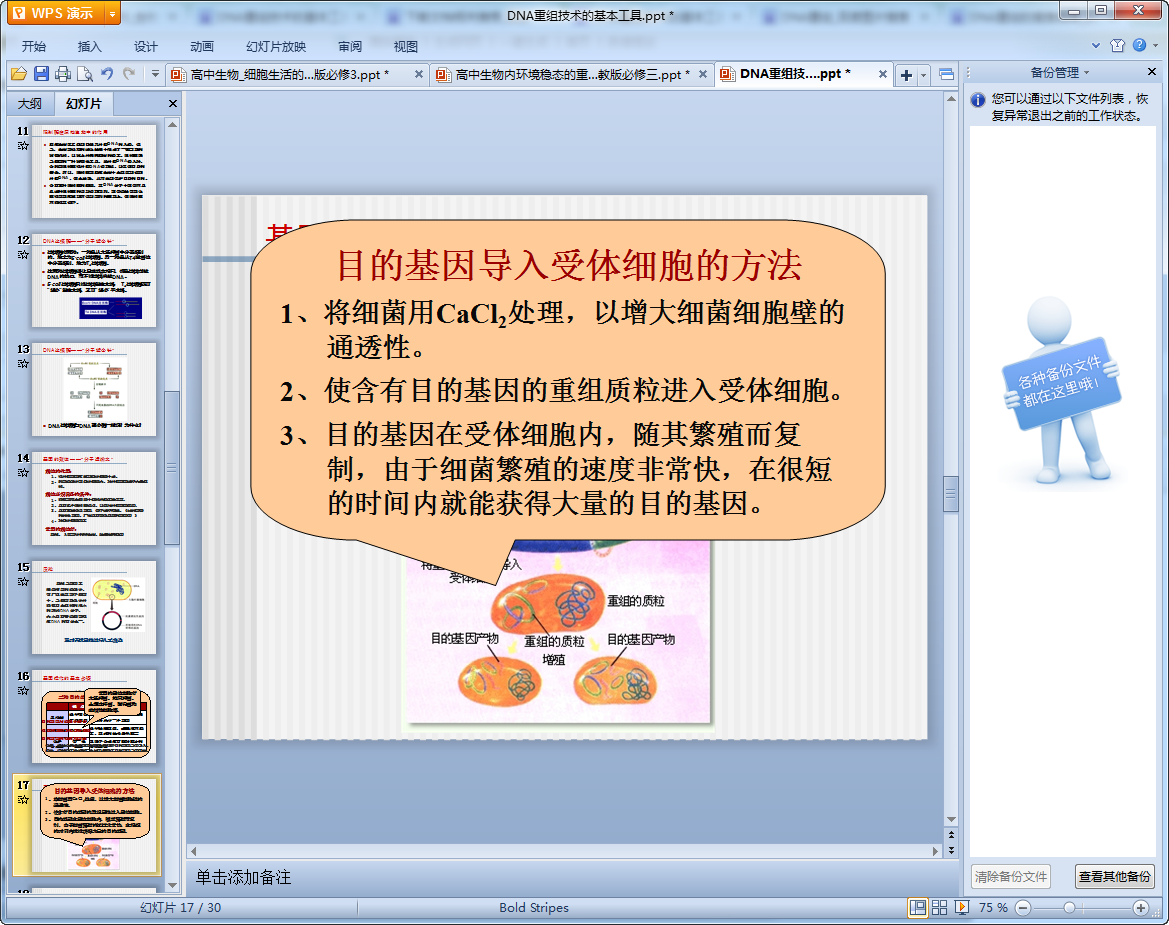Screen dimensions: 1169x925
Task: Click the thumbnail pane scroll down arrow
Action: click(x=172, y=885)
